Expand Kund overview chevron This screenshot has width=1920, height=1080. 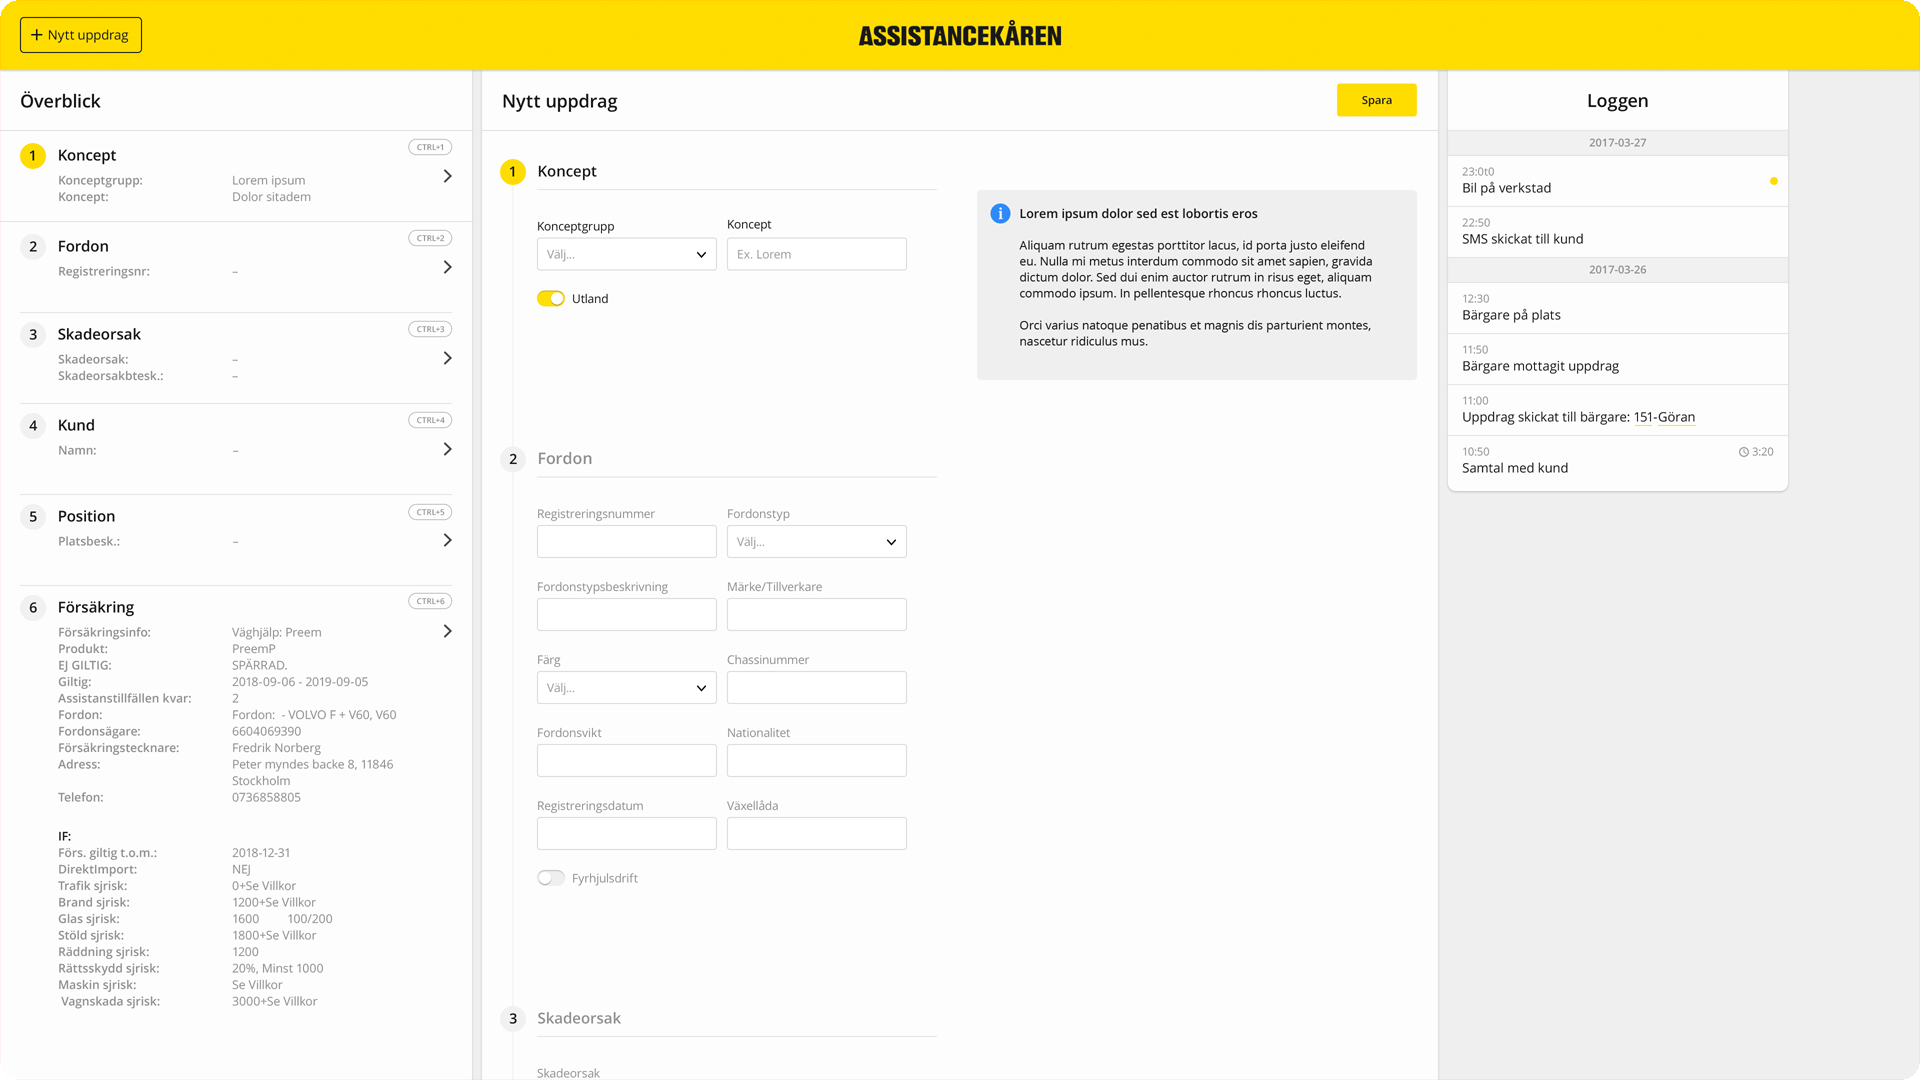[x=447, y=449]
